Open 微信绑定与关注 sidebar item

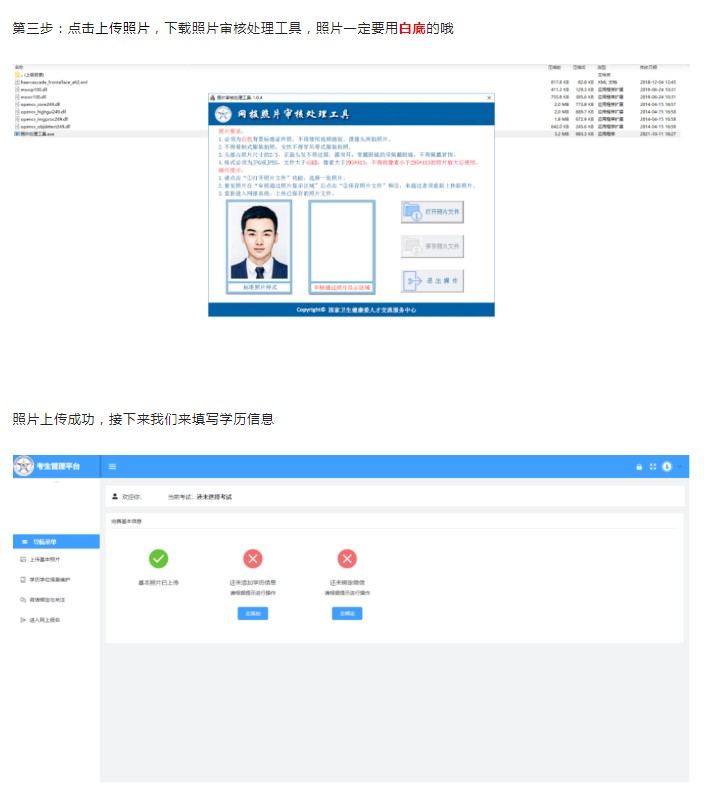pyautogui.click(x=50, y=600)
